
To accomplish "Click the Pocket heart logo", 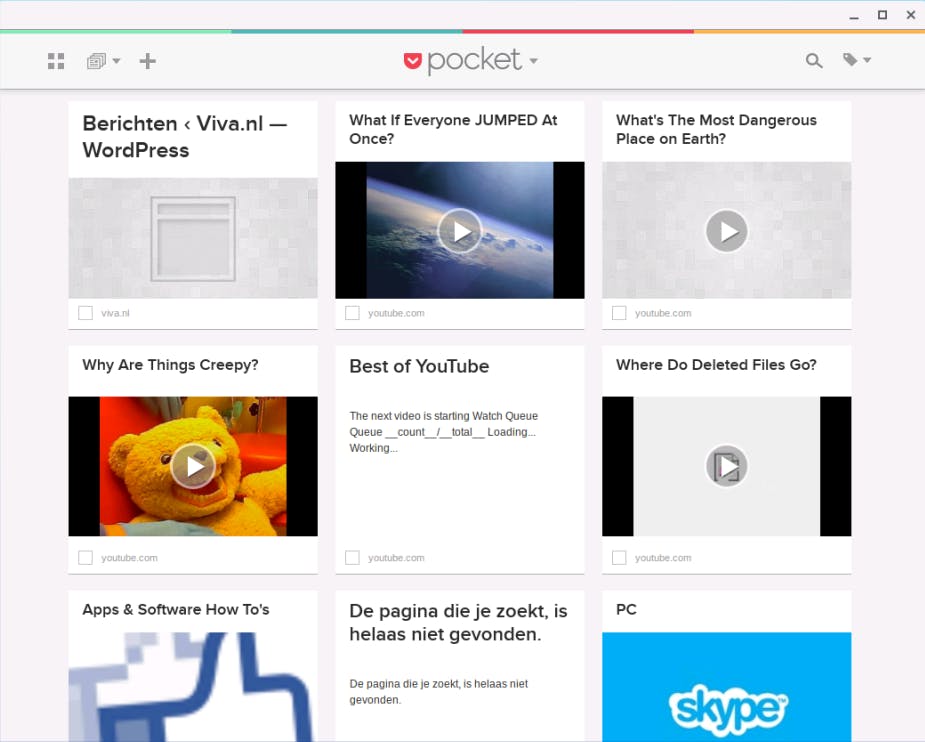I will (412, 61).
